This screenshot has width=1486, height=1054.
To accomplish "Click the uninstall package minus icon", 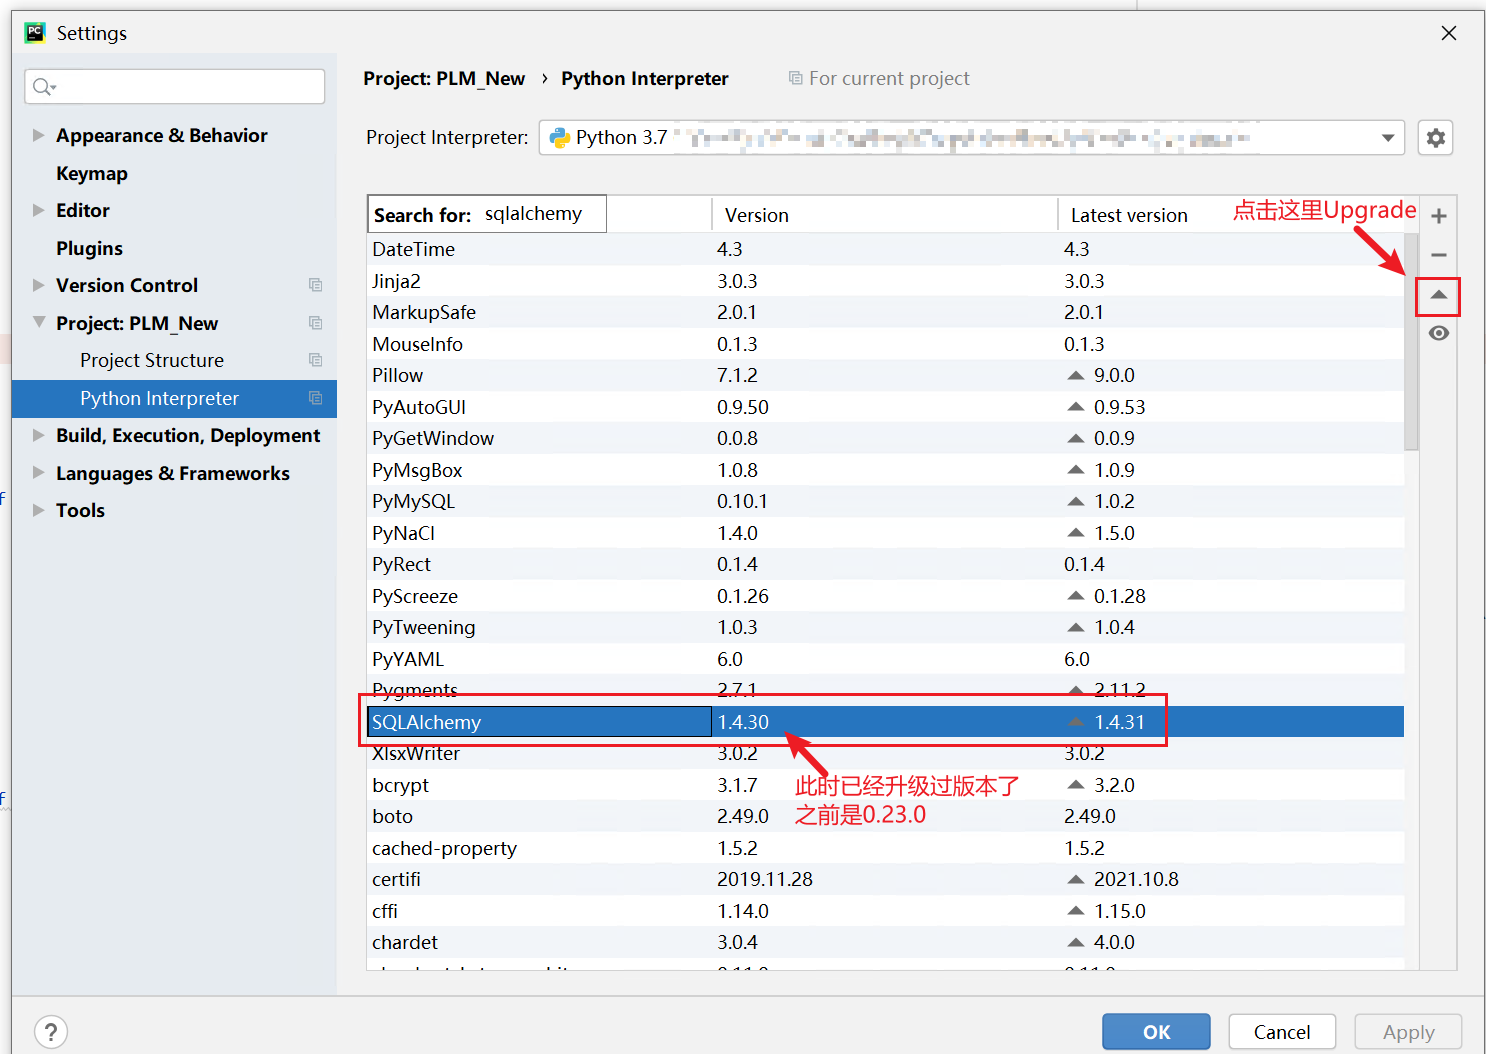I will (1438, 255).
